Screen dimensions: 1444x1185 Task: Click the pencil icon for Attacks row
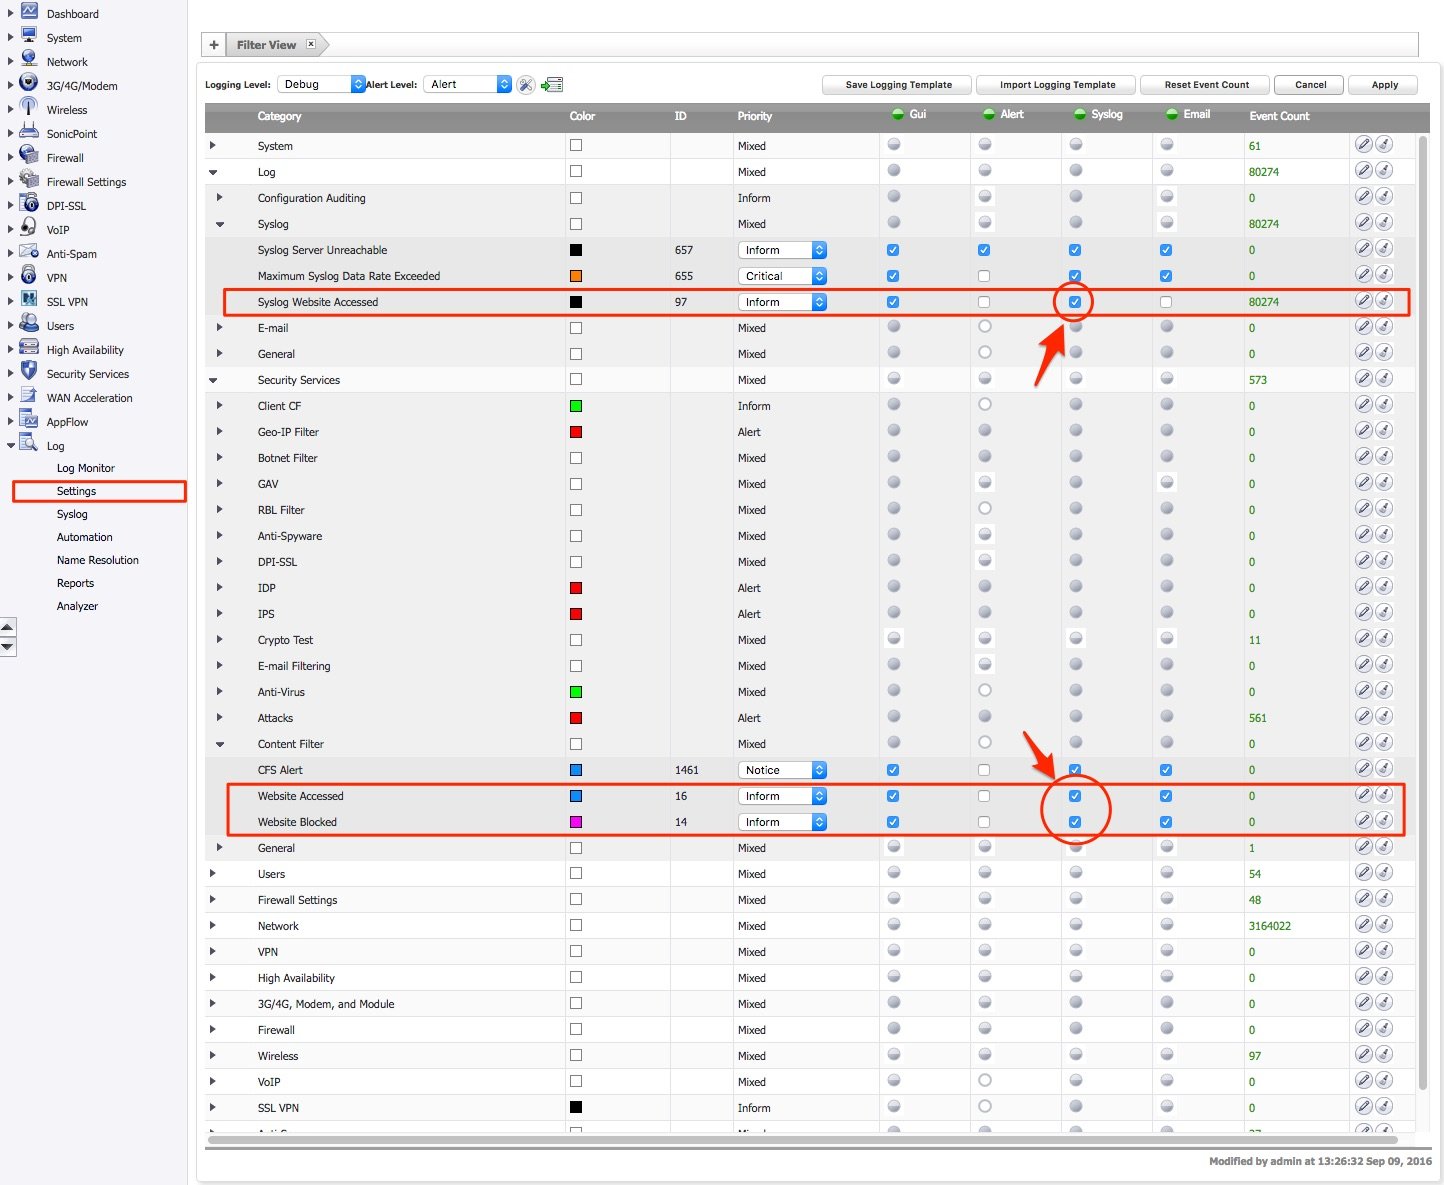point(1363,716)
